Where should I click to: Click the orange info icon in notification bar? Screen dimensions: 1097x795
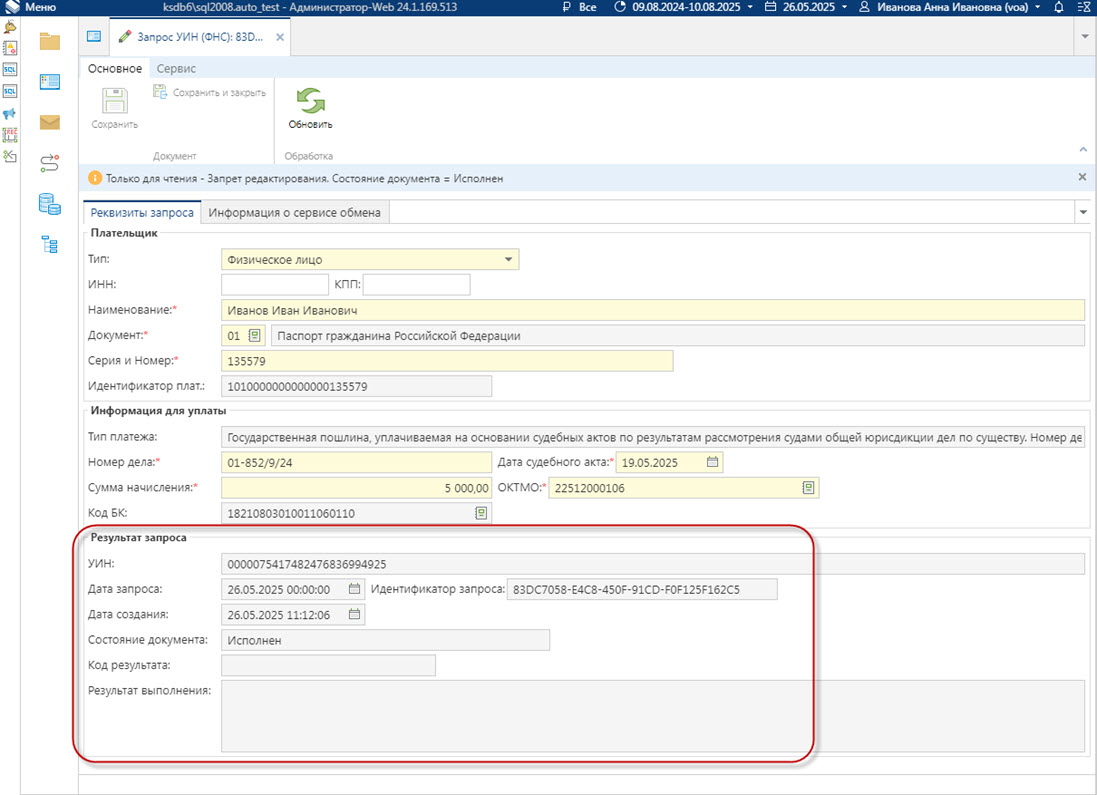pyautogui.click(x=94, y=178)
